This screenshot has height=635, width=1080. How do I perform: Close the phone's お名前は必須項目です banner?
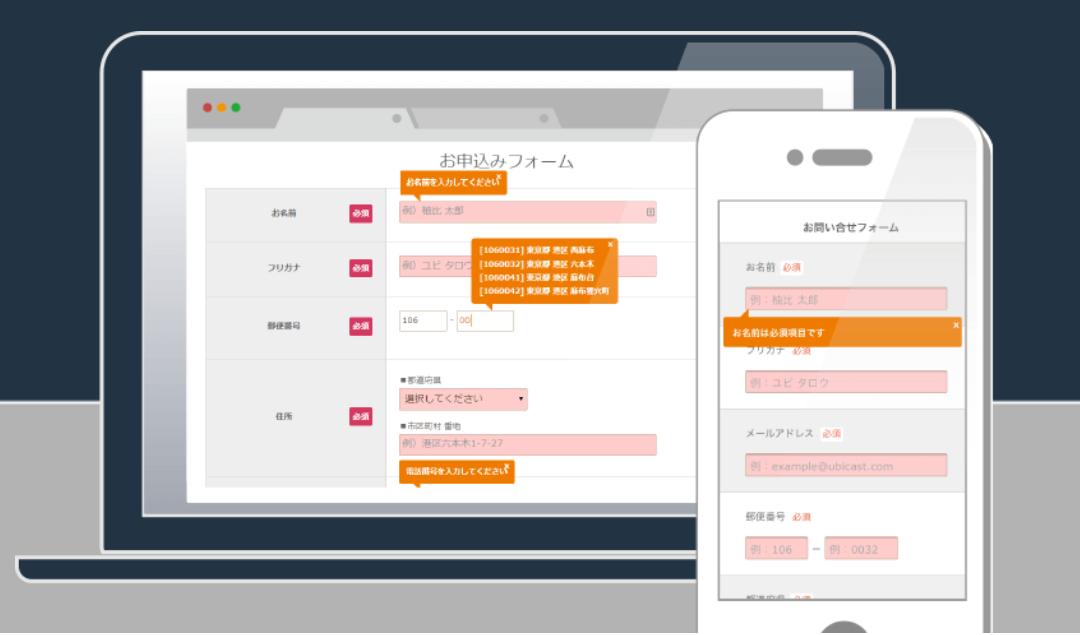955,325
